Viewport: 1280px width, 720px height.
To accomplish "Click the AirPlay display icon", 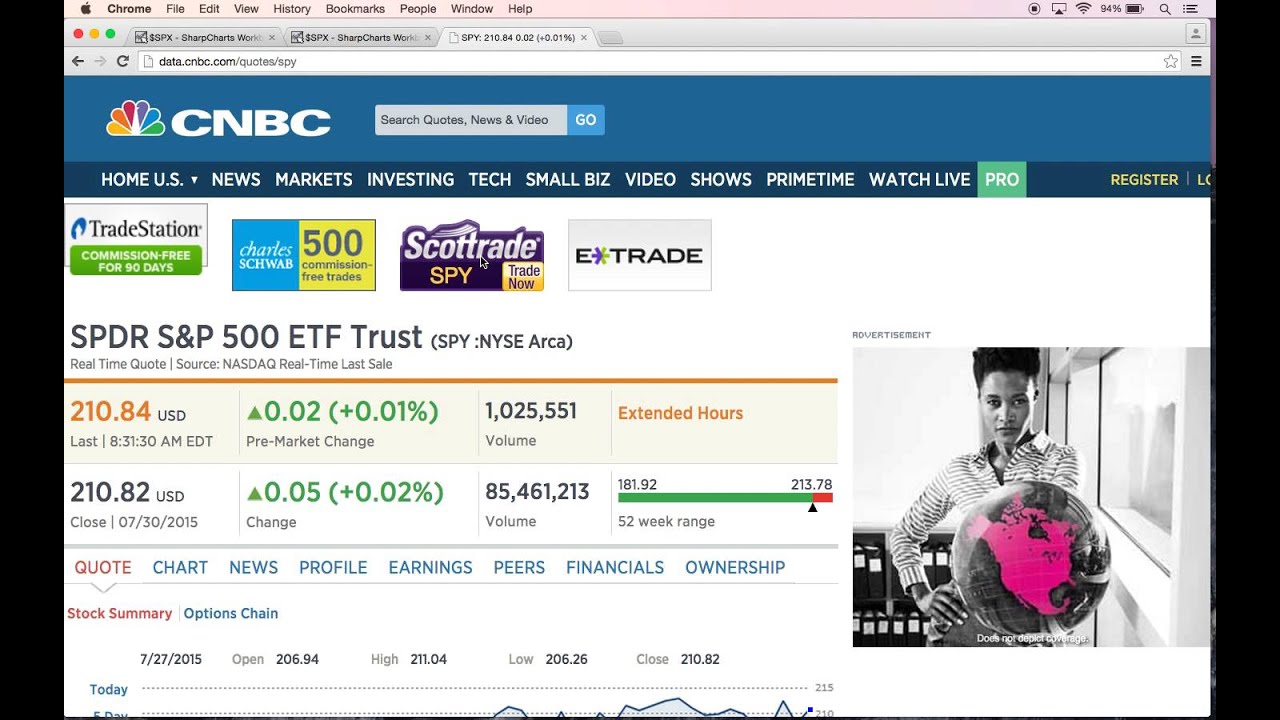I will click(x=1059, y=9).
